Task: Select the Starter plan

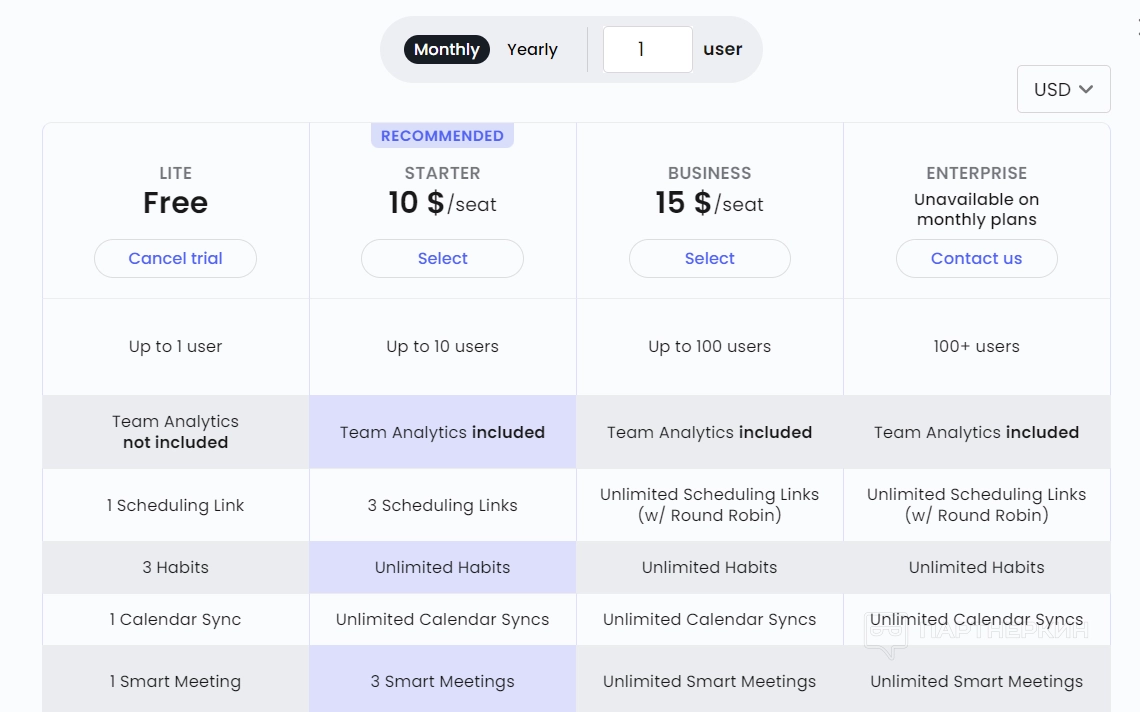Action: [442, 258]
